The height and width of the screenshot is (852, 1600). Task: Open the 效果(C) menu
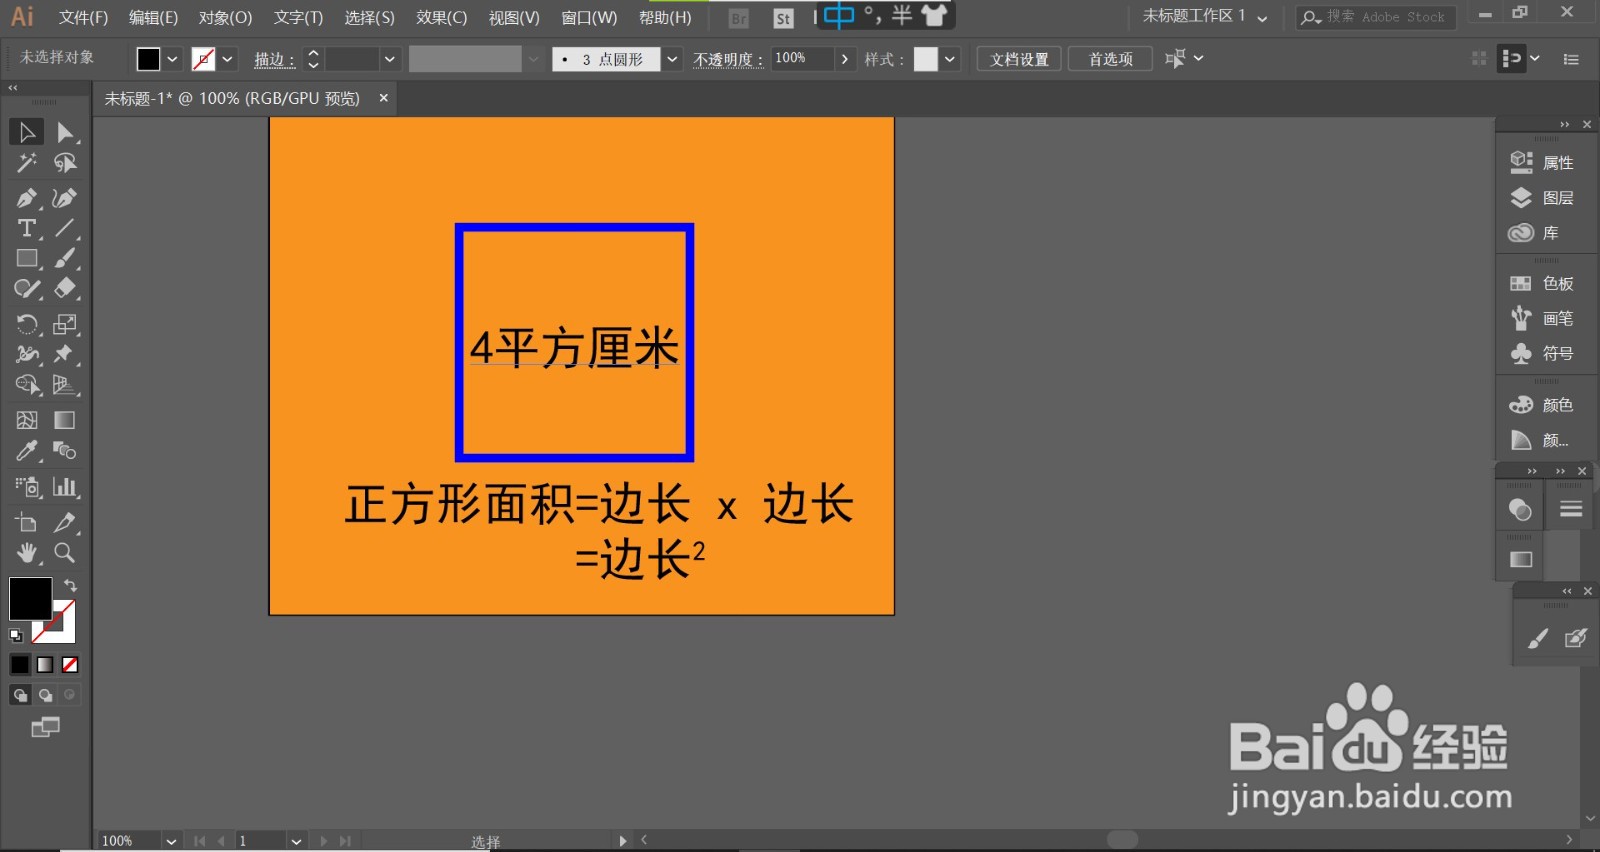(442, 17)
